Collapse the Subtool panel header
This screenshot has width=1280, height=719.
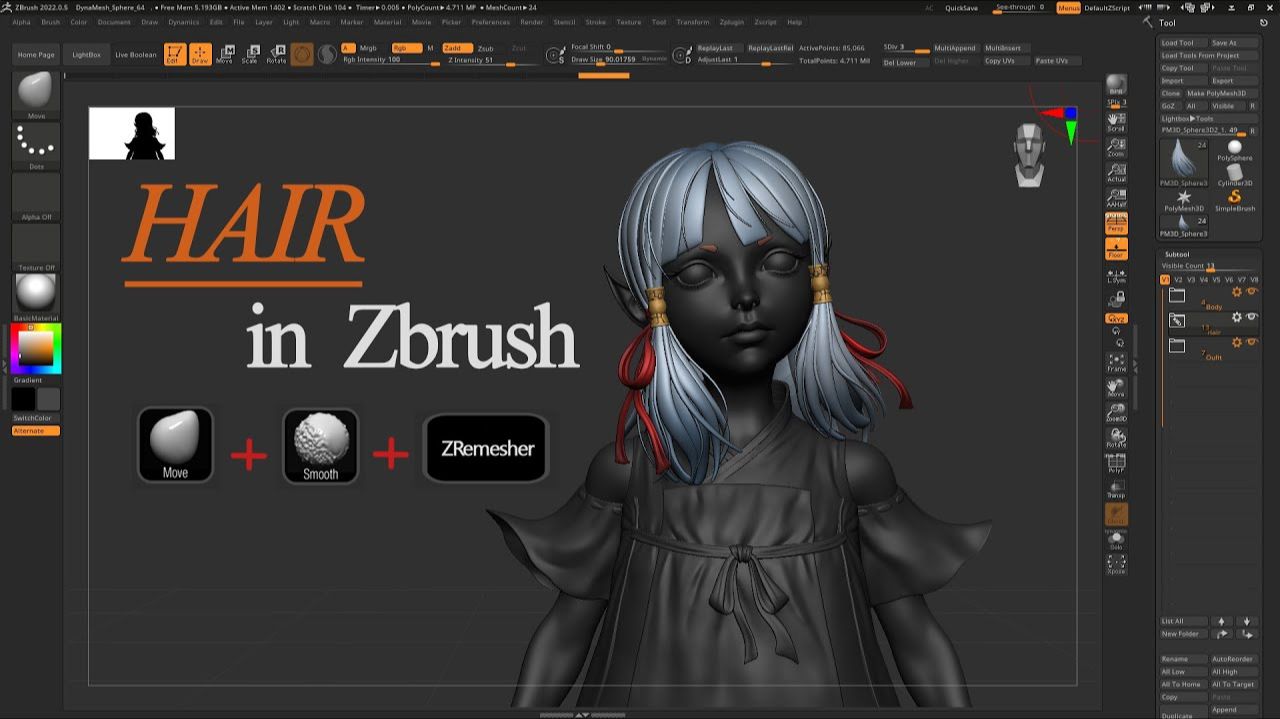pyautogui.click(x=1176, y=254)
